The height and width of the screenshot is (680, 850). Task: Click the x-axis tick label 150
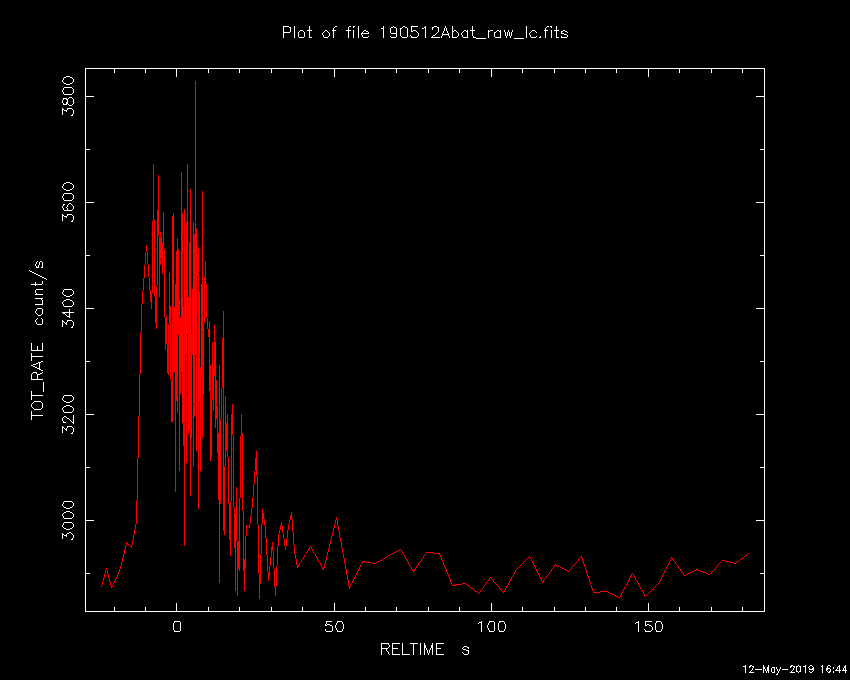[648, 627]
